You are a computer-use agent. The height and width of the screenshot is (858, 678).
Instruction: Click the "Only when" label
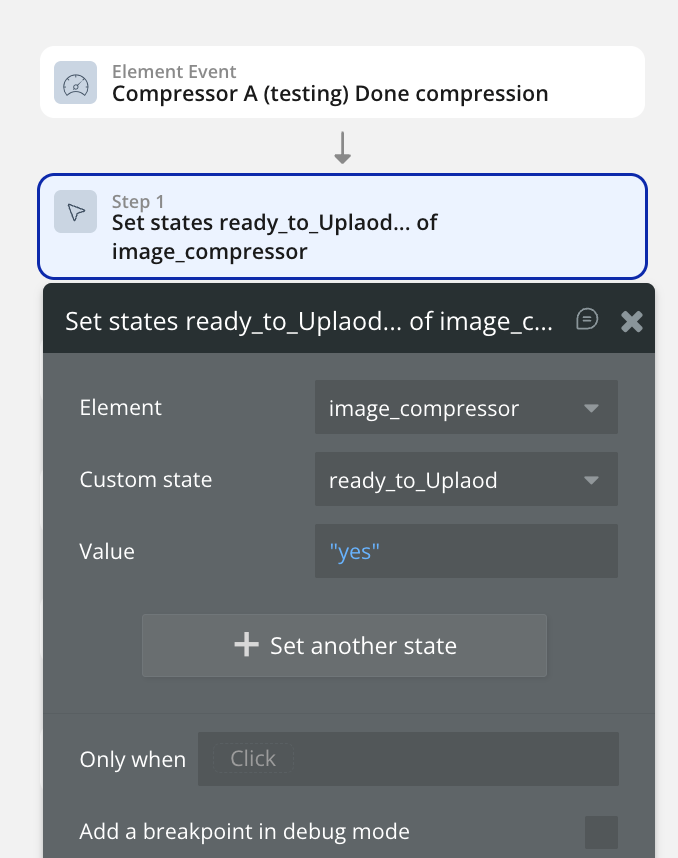[133, 760]
